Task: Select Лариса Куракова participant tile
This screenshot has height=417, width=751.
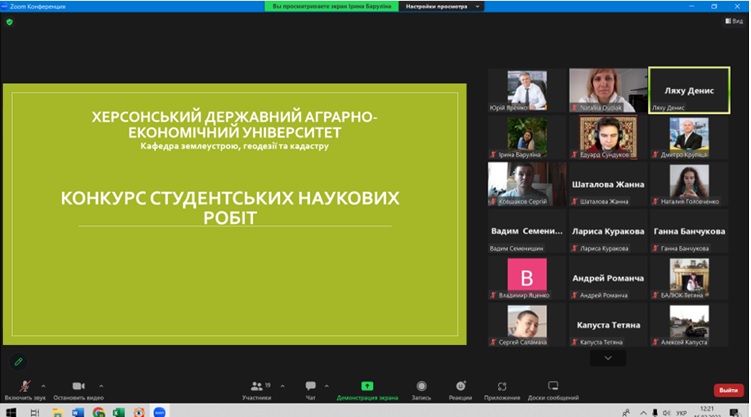Action: click(x=608, y=231)
